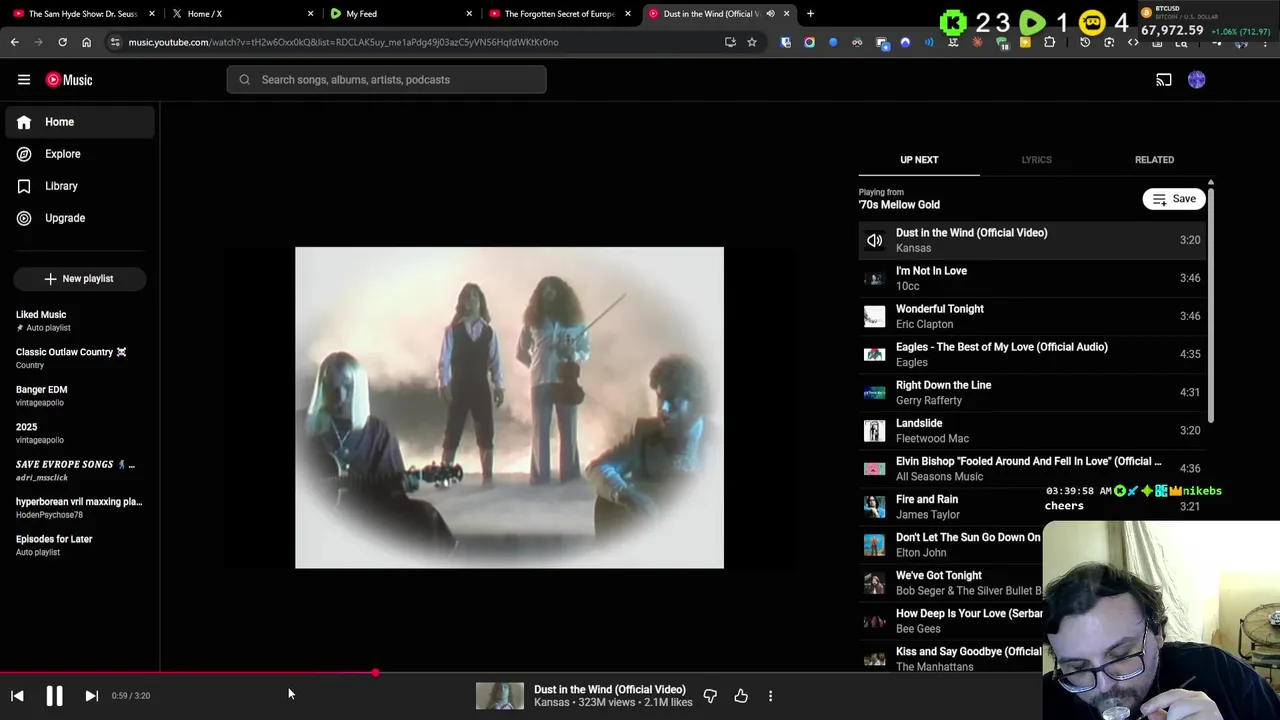The image size is (1280, 720).
Task: Open Upgrade in the sidebar
Action: click(80, 218)
